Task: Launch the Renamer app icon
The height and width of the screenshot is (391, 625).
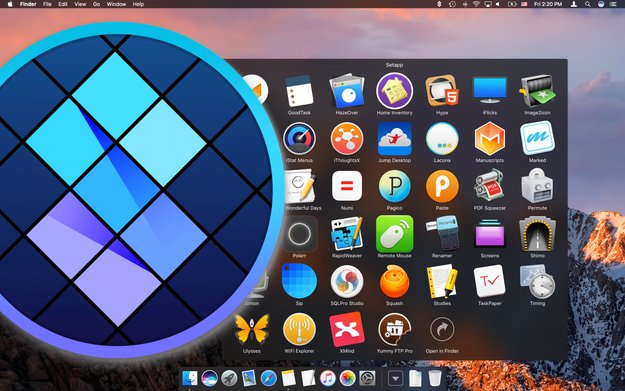Action: pyautogui.click(x=442, y=234)
